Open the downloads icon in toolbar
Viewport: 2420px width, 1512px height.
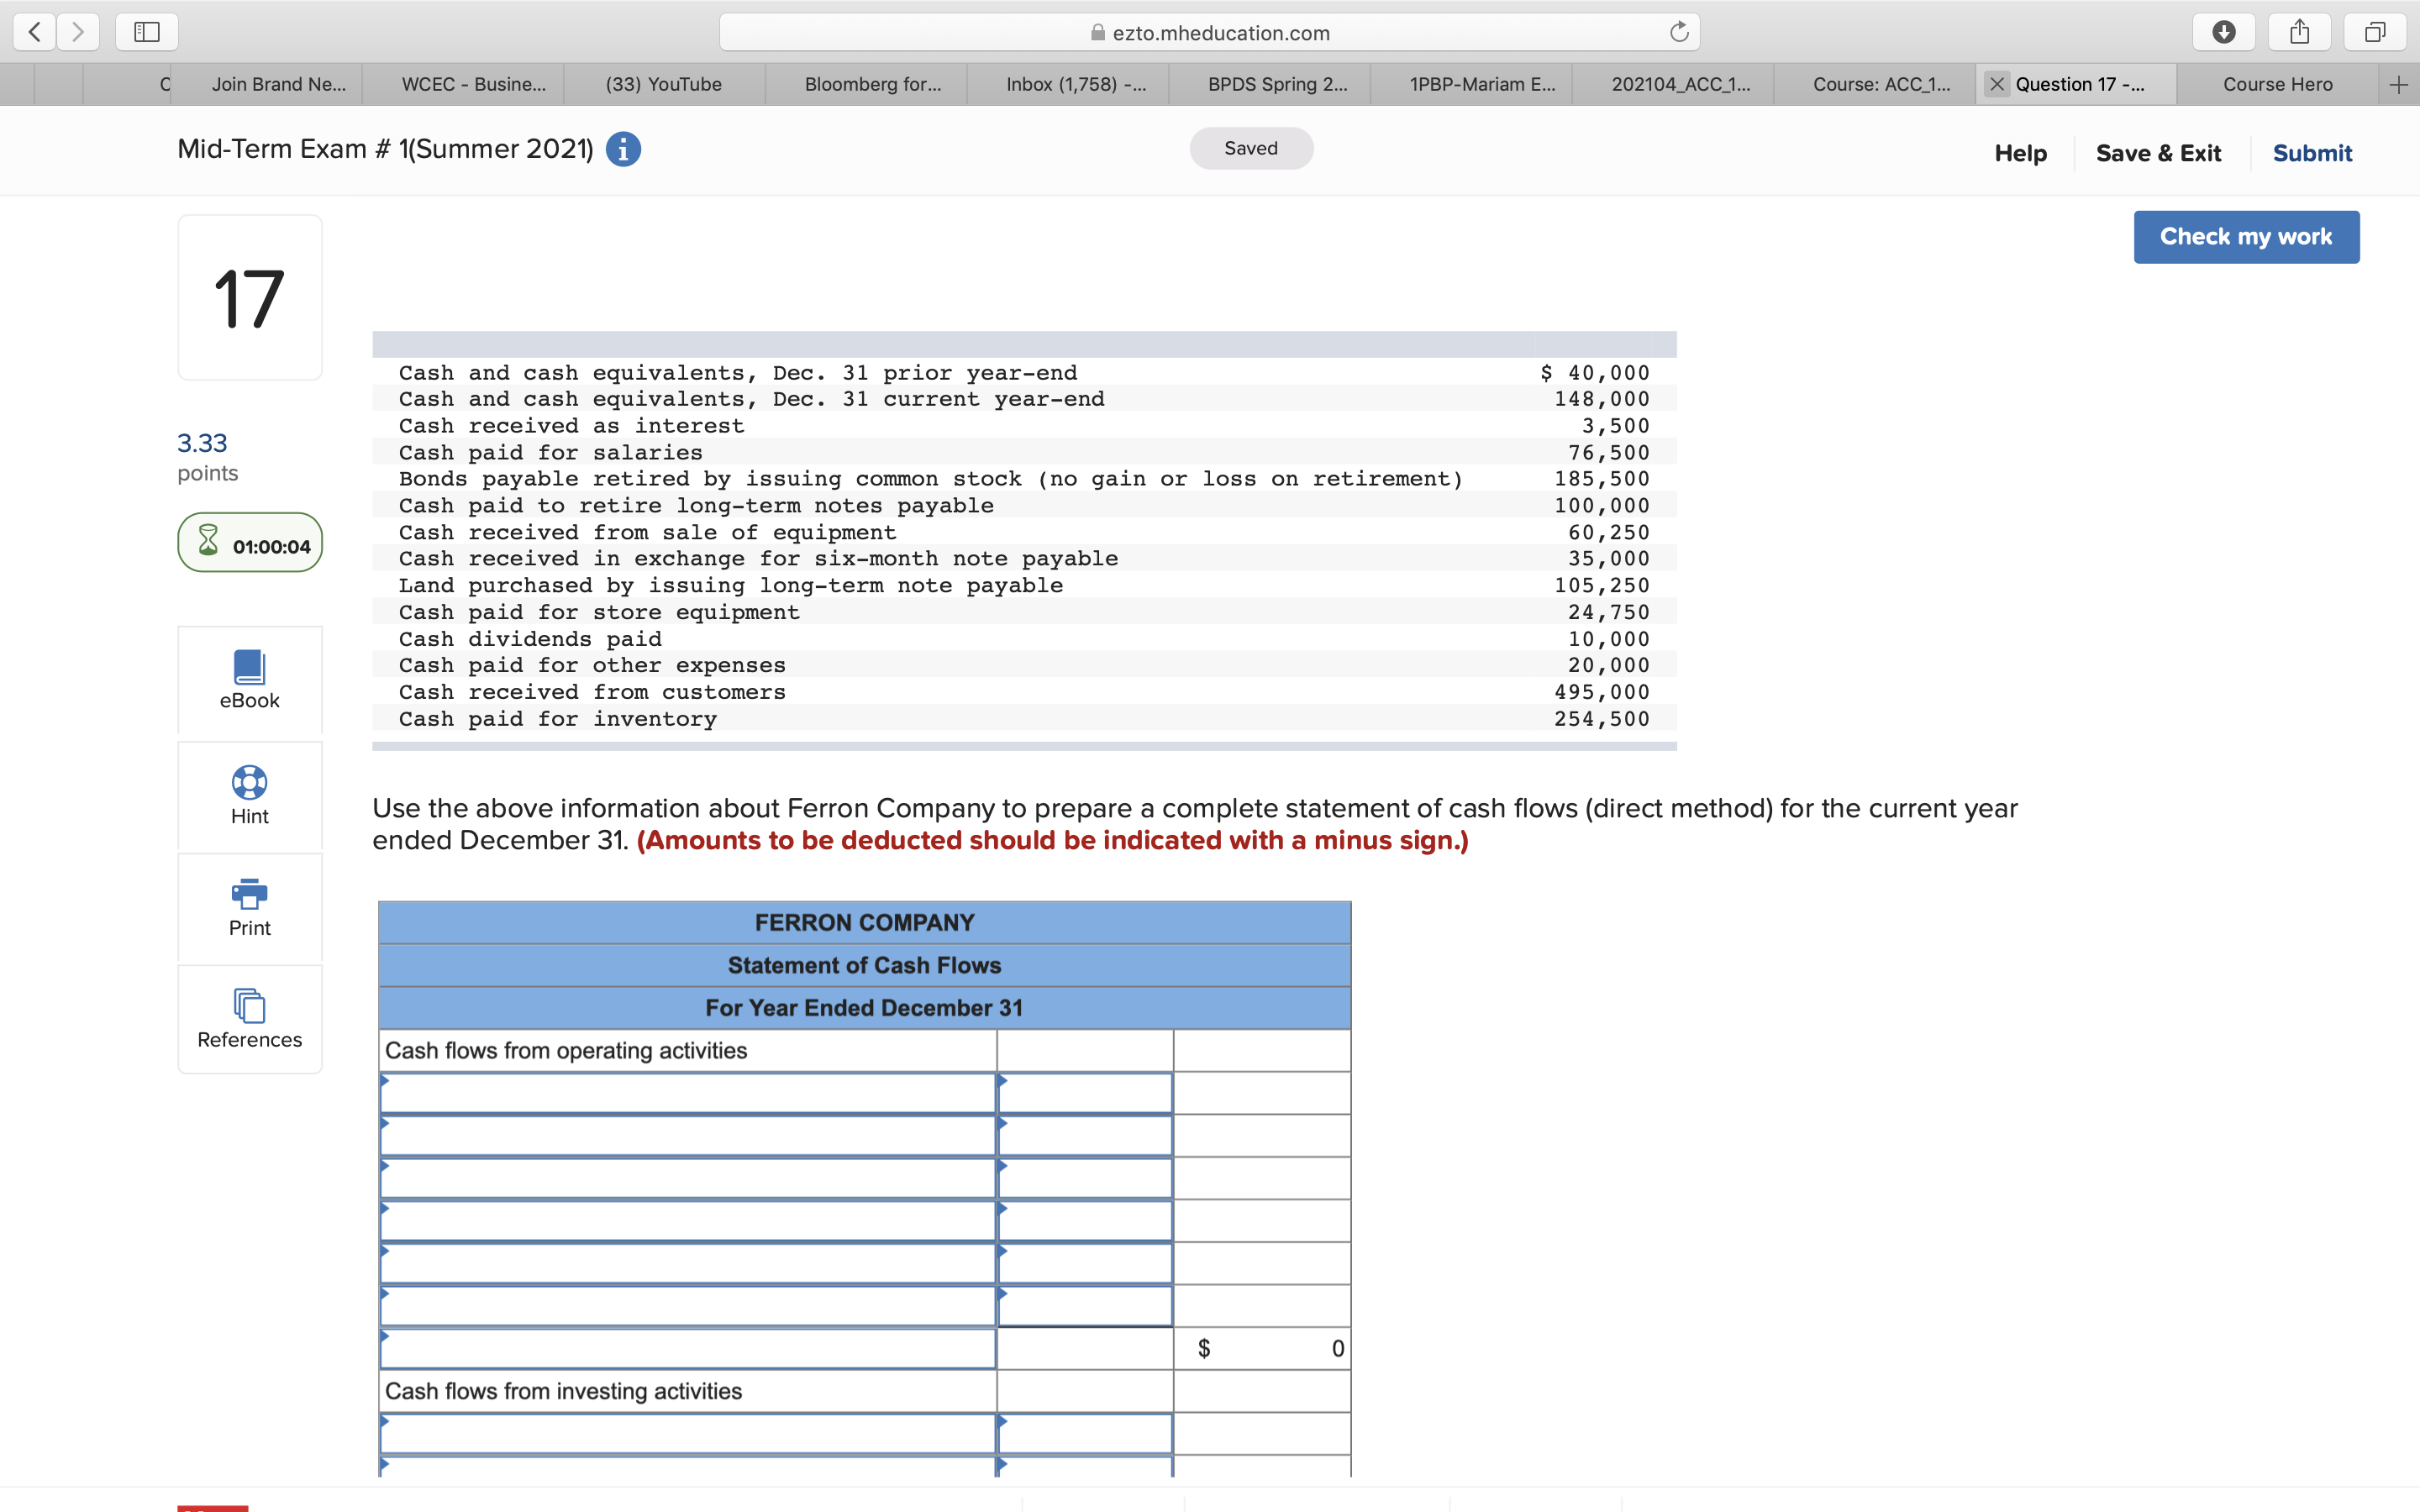point(2223,33)
